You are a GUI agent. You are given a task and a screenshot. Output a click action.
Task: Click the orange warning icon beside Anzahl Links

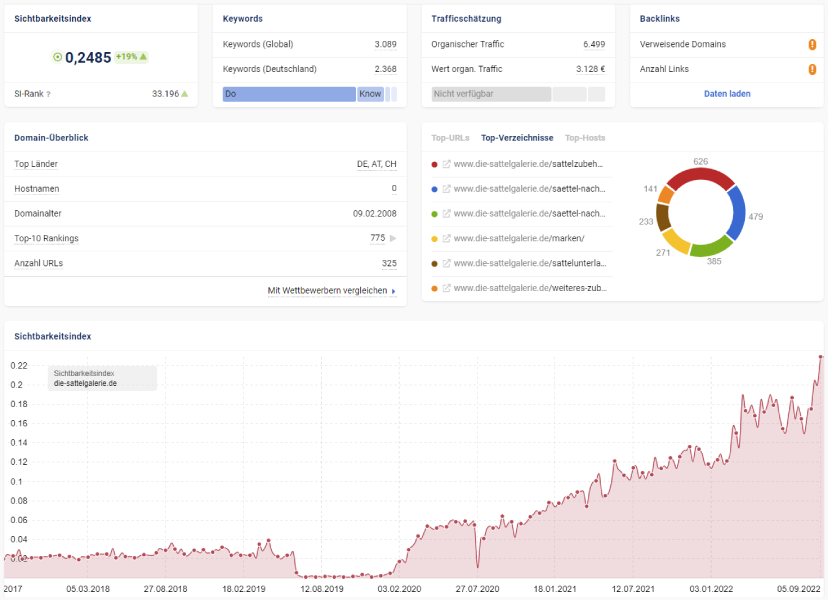(812, 69)
